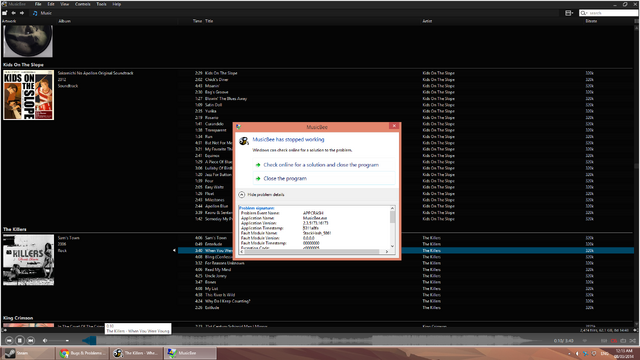640x360 pixels.
Task: Click the search magnifier dropdown
Action: click(584, 13)
